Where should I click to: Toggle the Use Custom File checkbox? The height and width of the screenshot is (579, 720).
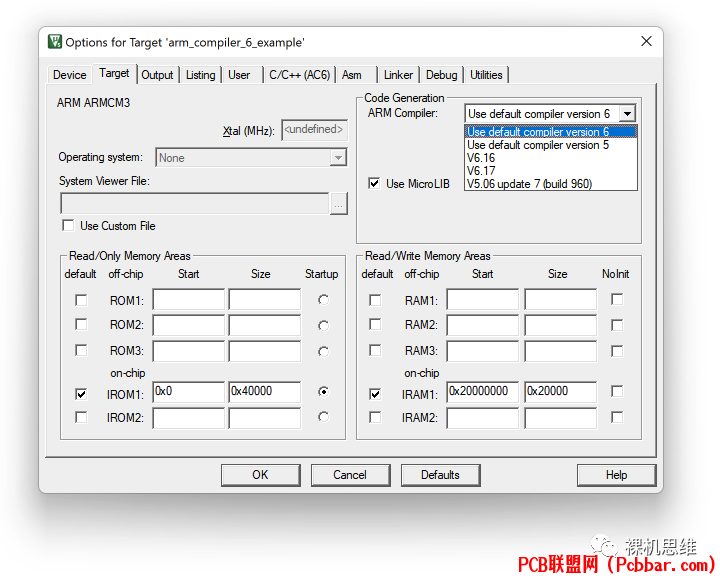tap(68, 225)
